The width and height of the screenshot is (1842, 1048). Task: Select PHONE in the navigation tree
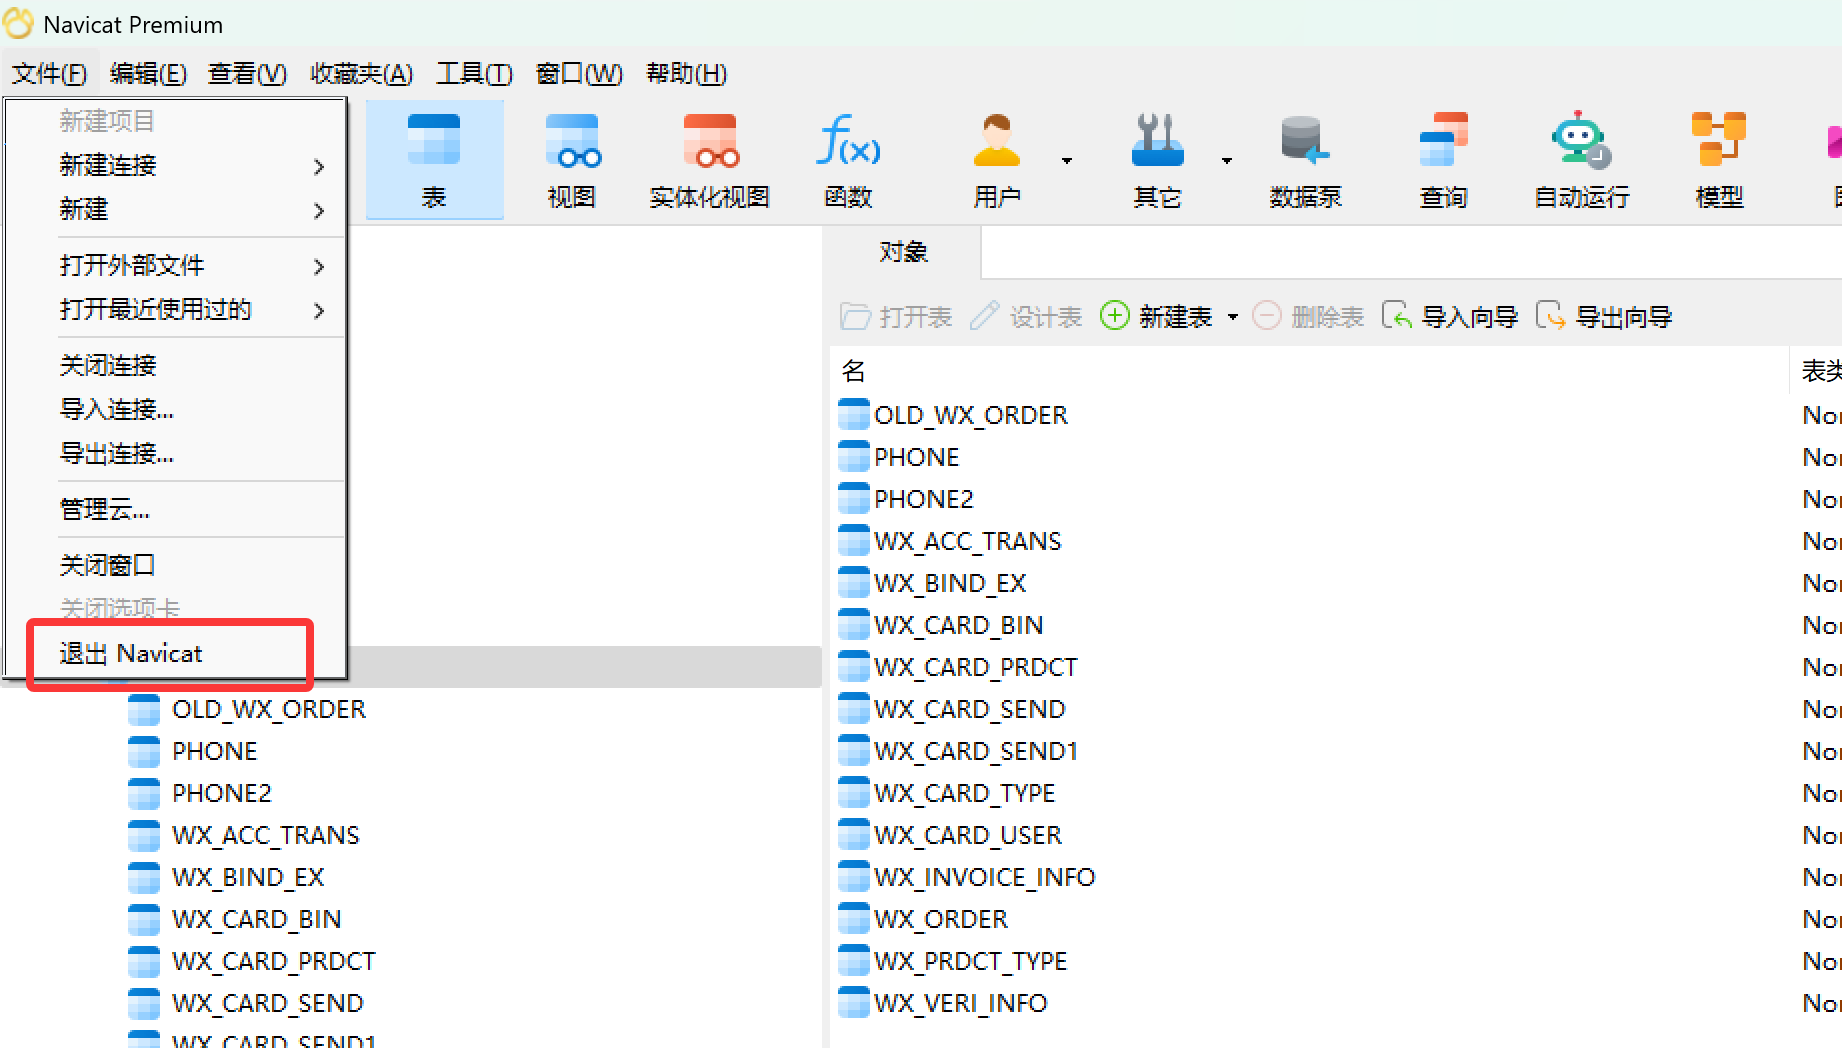click(x=193, y=751)
